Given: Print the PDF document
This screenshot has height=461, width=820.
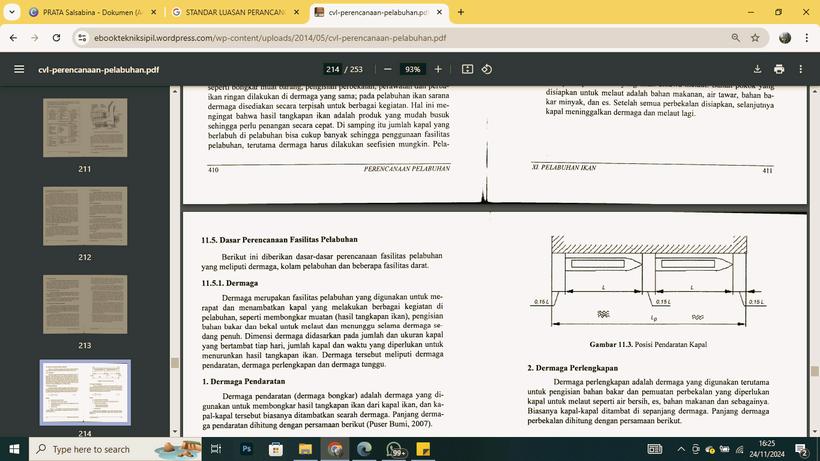Looking at the screenshot, I should pos(779,69).
